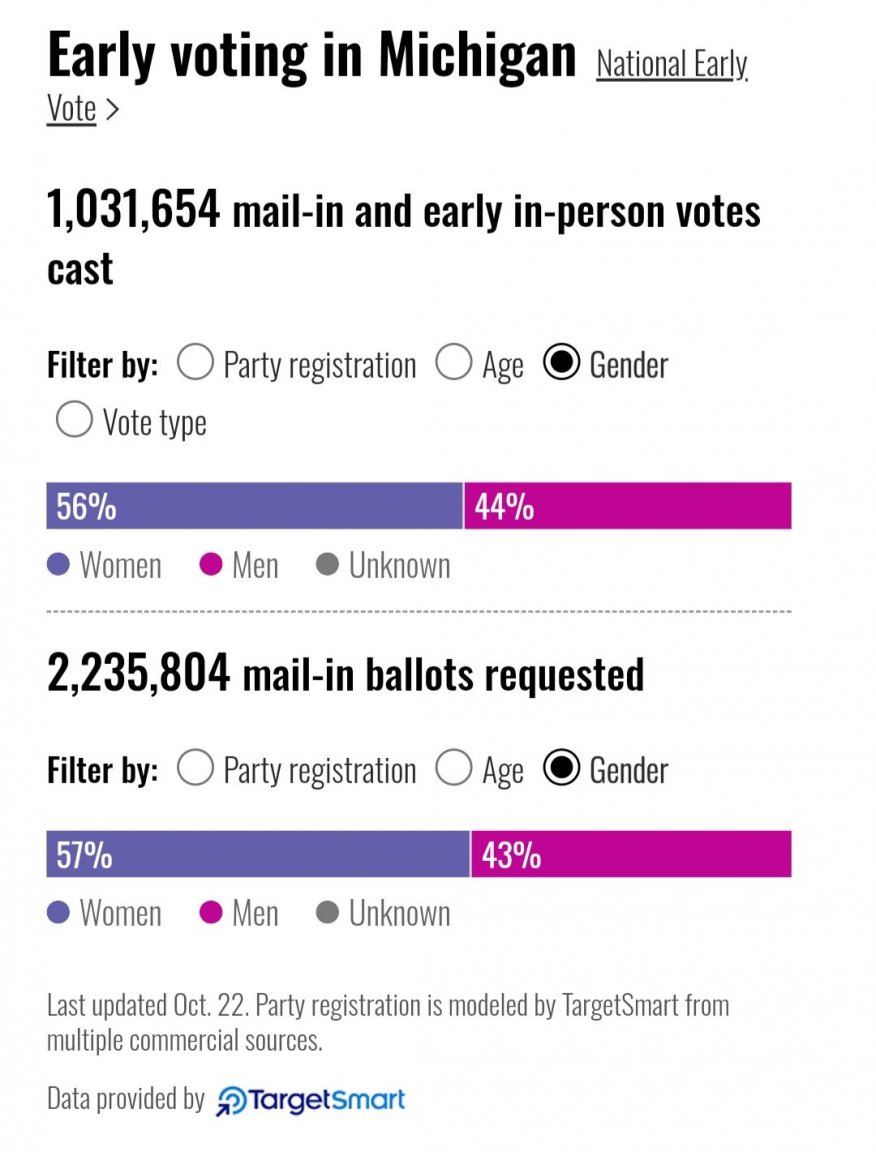Screen dimensions: 876x1152
Task: Click the 57% women ballots requested bar
Action: coord(258,854)
